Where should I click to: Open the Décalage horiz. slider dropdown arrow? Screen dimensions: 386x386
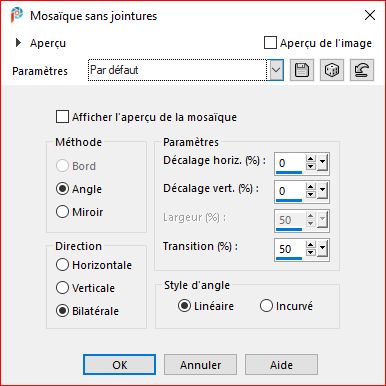pyautogui.click(x=322, y=163)
